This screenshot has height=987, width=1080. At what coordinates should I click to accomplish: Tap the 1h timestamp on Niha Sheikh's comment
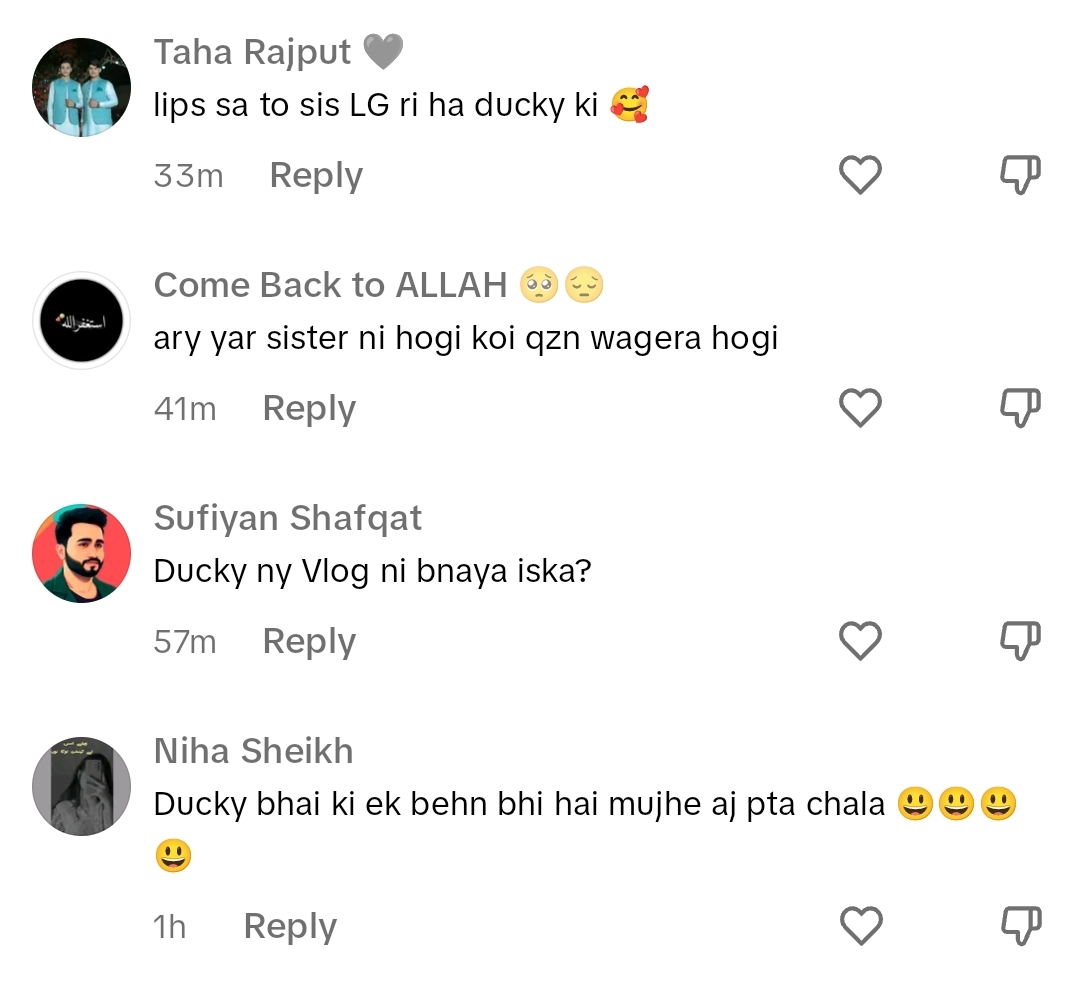(x=171, y=925)
